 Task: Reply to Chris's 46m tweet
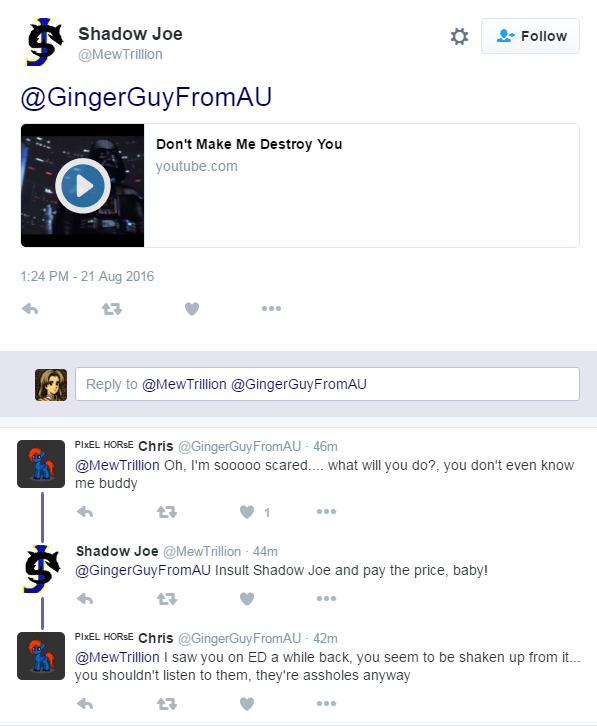(x=85, y=512)
